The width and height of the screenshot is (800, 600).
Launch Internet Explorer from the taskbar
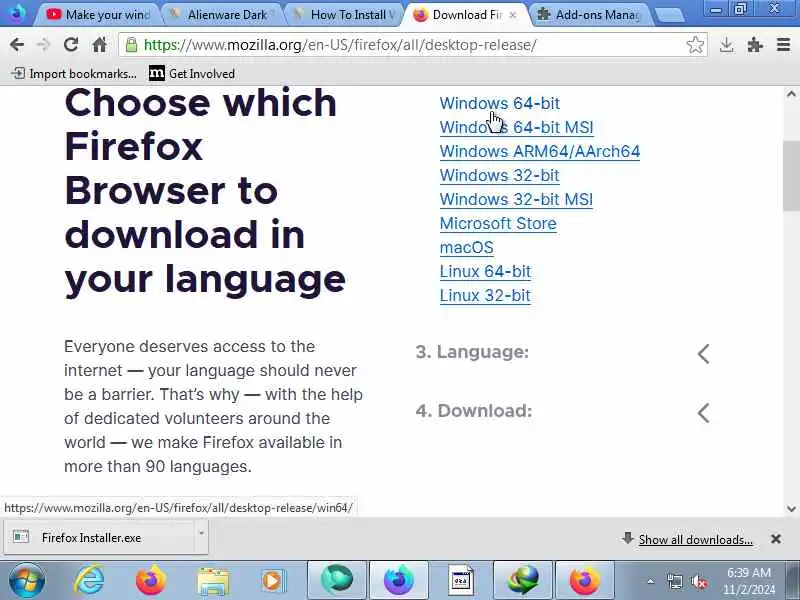click(89, 580)
